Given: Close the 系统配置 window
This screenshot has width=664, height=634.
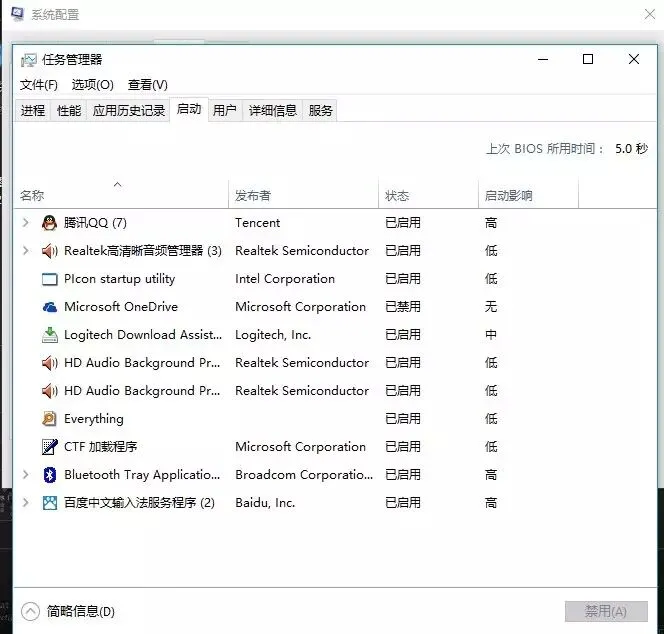Looking at the screenshot, I should [650, 14].
